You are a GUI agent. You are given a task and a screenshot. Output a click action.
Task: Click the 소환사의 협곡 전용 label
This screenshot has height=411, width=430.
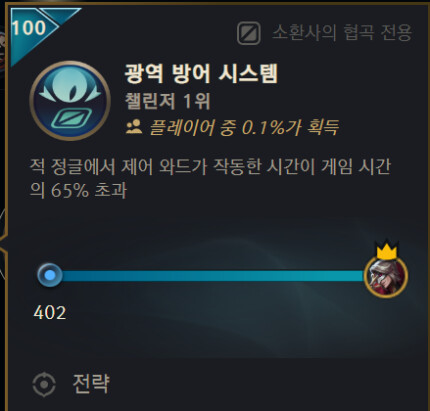click(x=342, y=33)
